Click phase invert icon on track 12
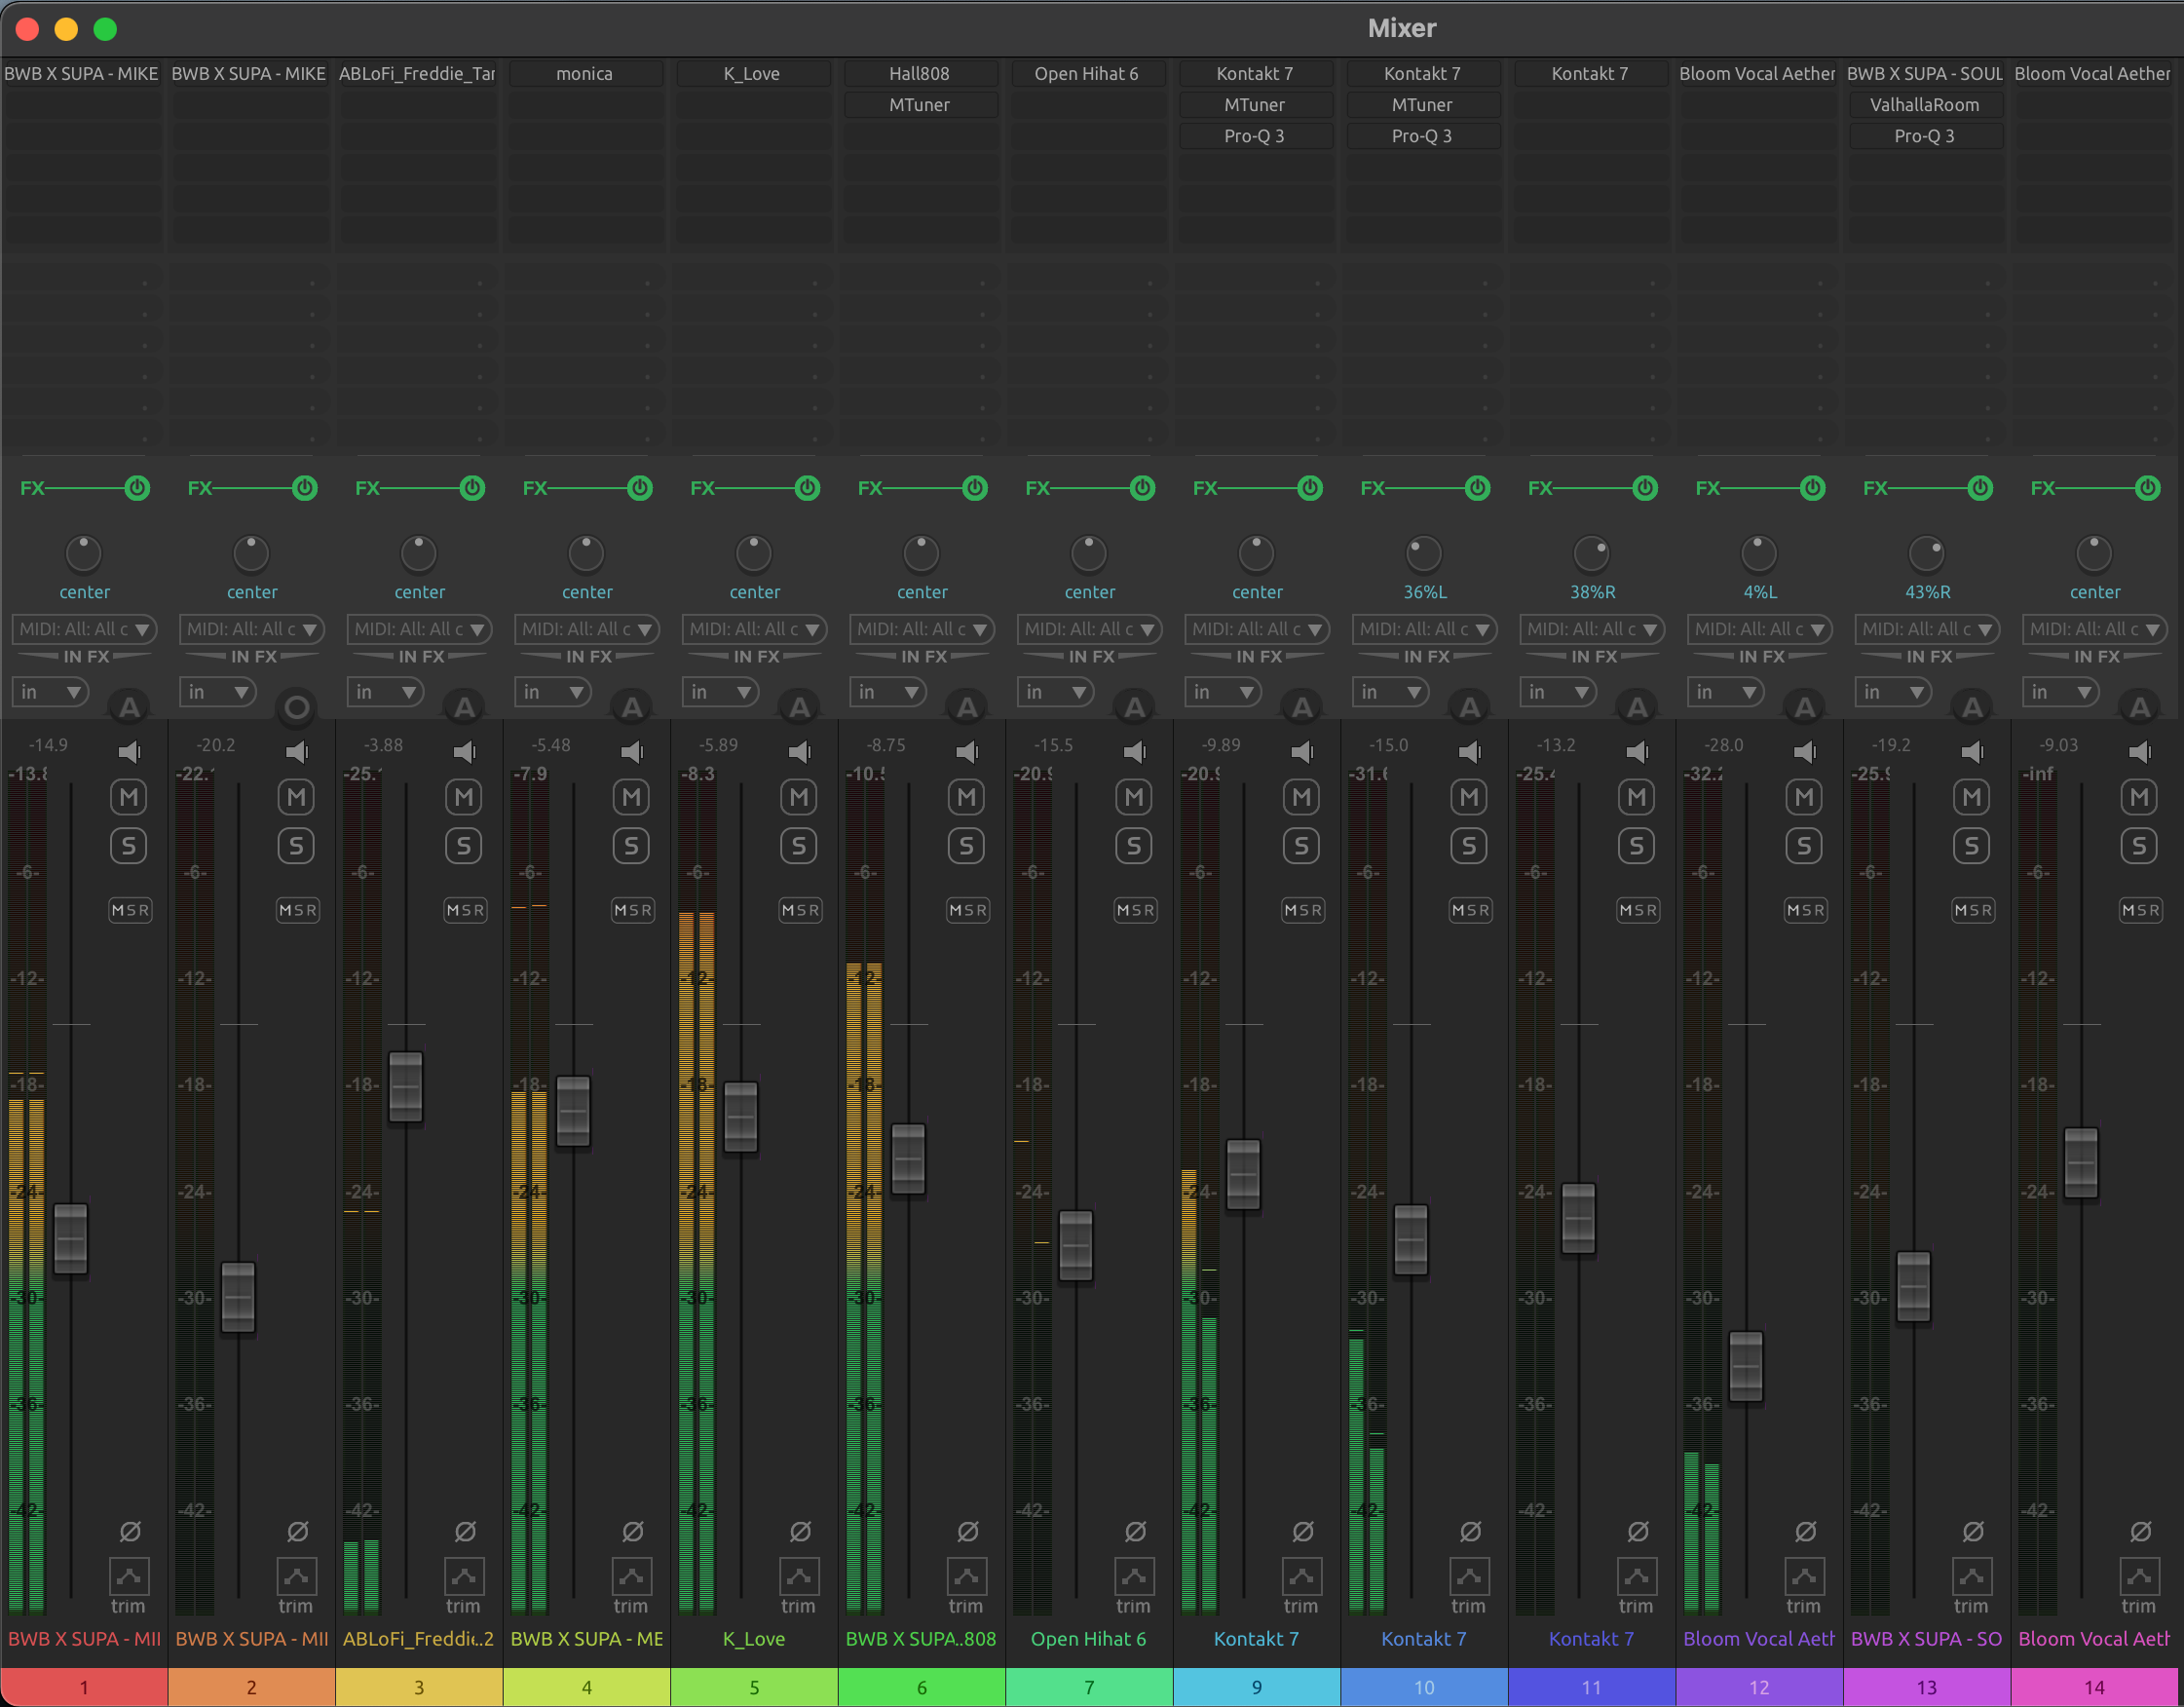The width and height of the screenshot is (2184, 1707). [x=1805, y=1531]
